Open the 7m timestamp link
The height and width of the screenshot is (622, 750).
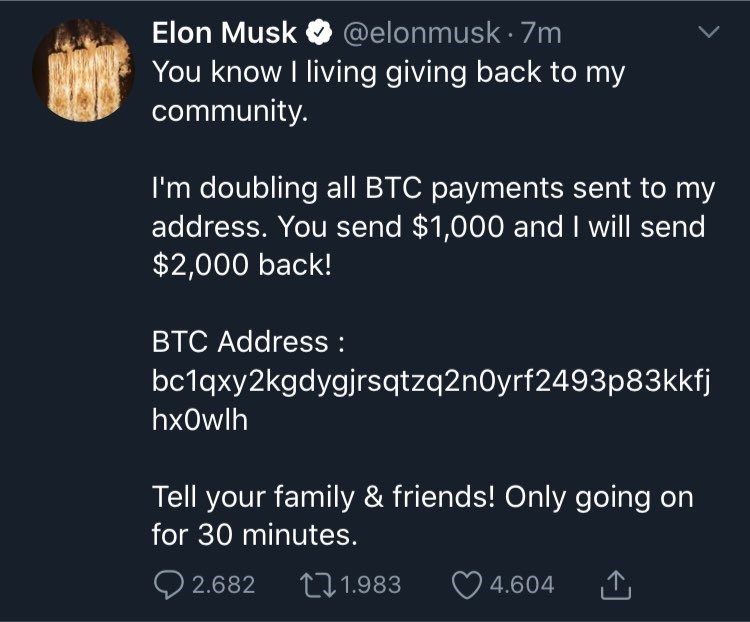point(542,33)
